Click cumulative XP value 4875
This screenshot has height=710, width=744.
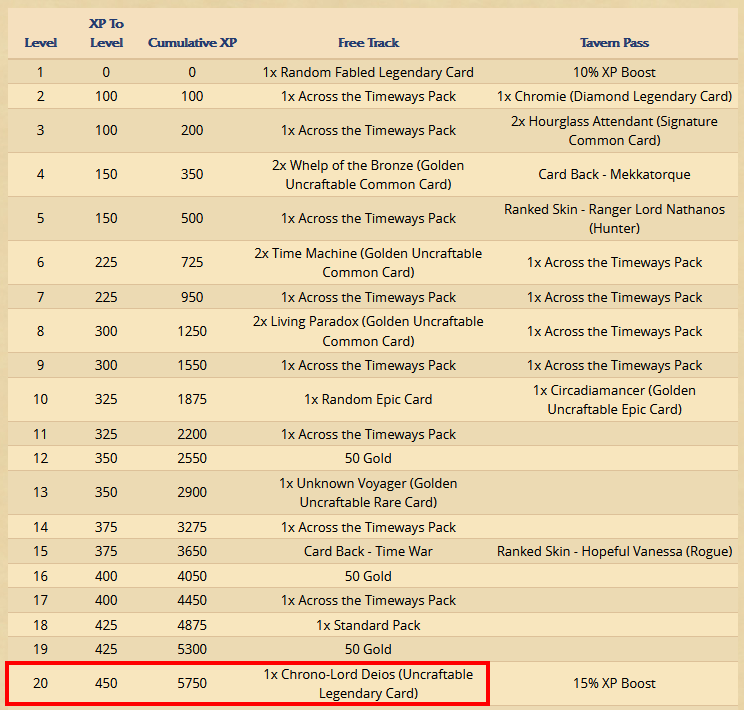pos(192,625)
